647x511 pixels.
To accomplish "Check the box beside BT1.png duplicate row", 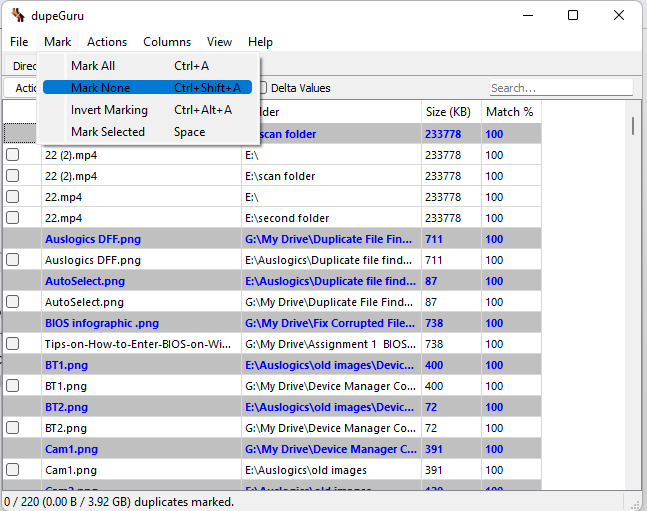I will tap(13, 386).
